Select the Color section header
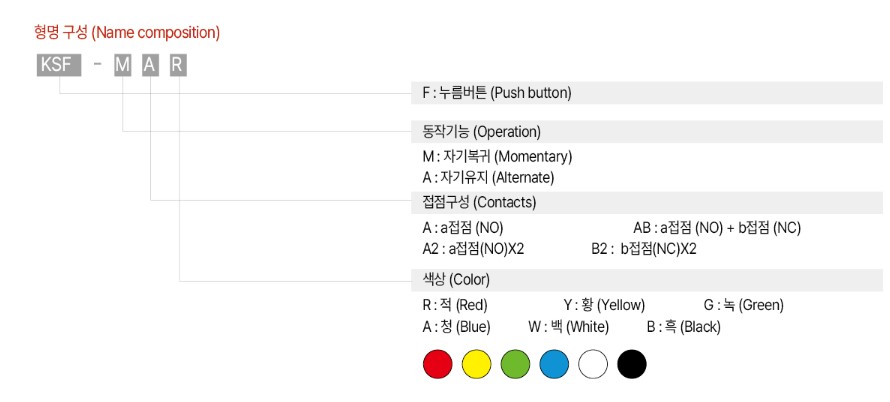Image resolution: width=890 pixels, height=402 pixels. click(x=647, y=280)
